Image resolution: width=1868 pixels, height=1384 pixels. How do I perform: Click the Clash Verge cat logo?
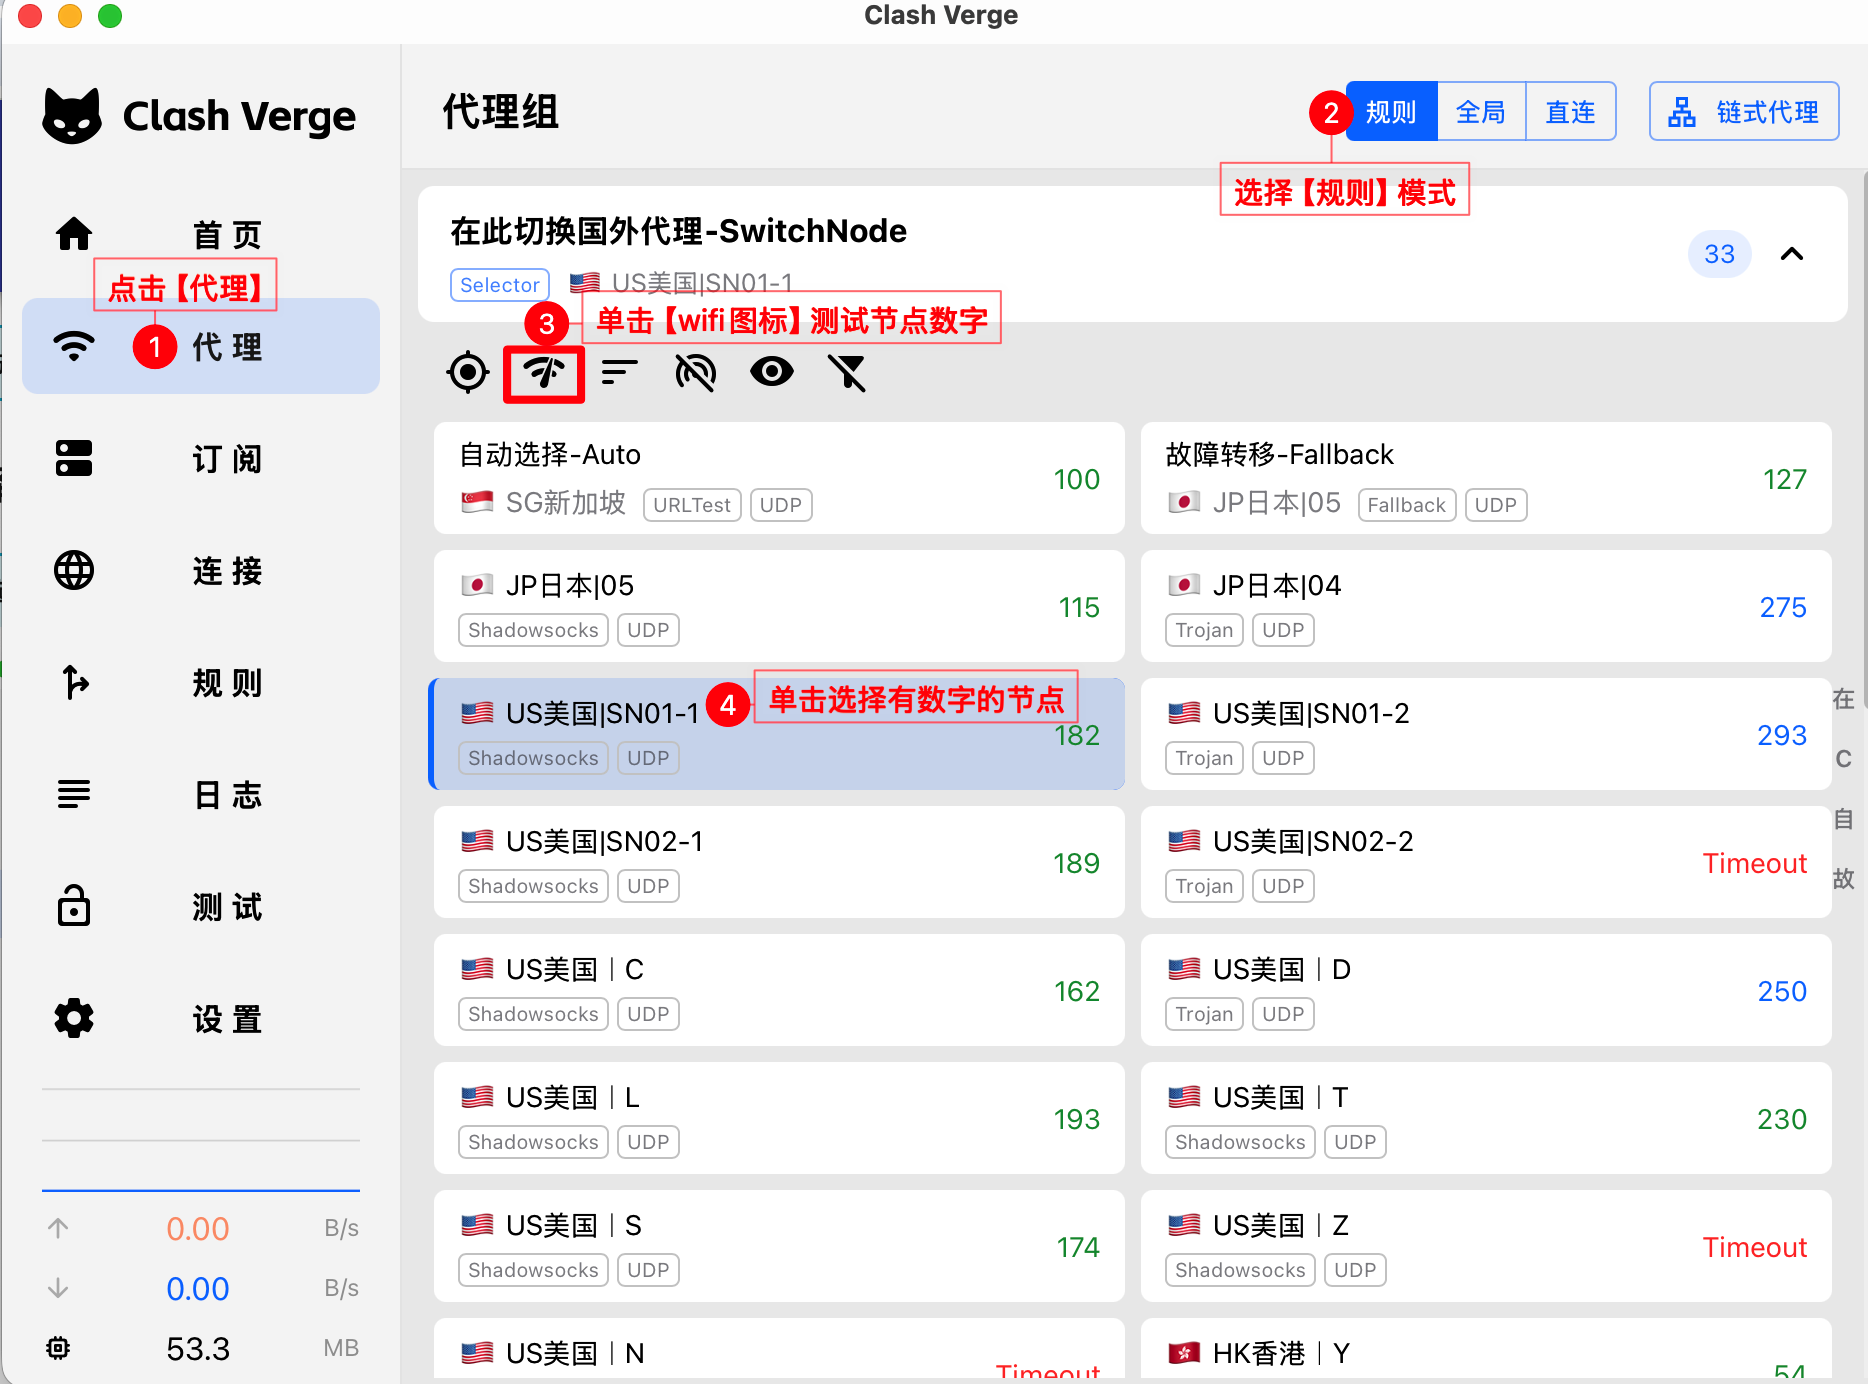point(72,116)
